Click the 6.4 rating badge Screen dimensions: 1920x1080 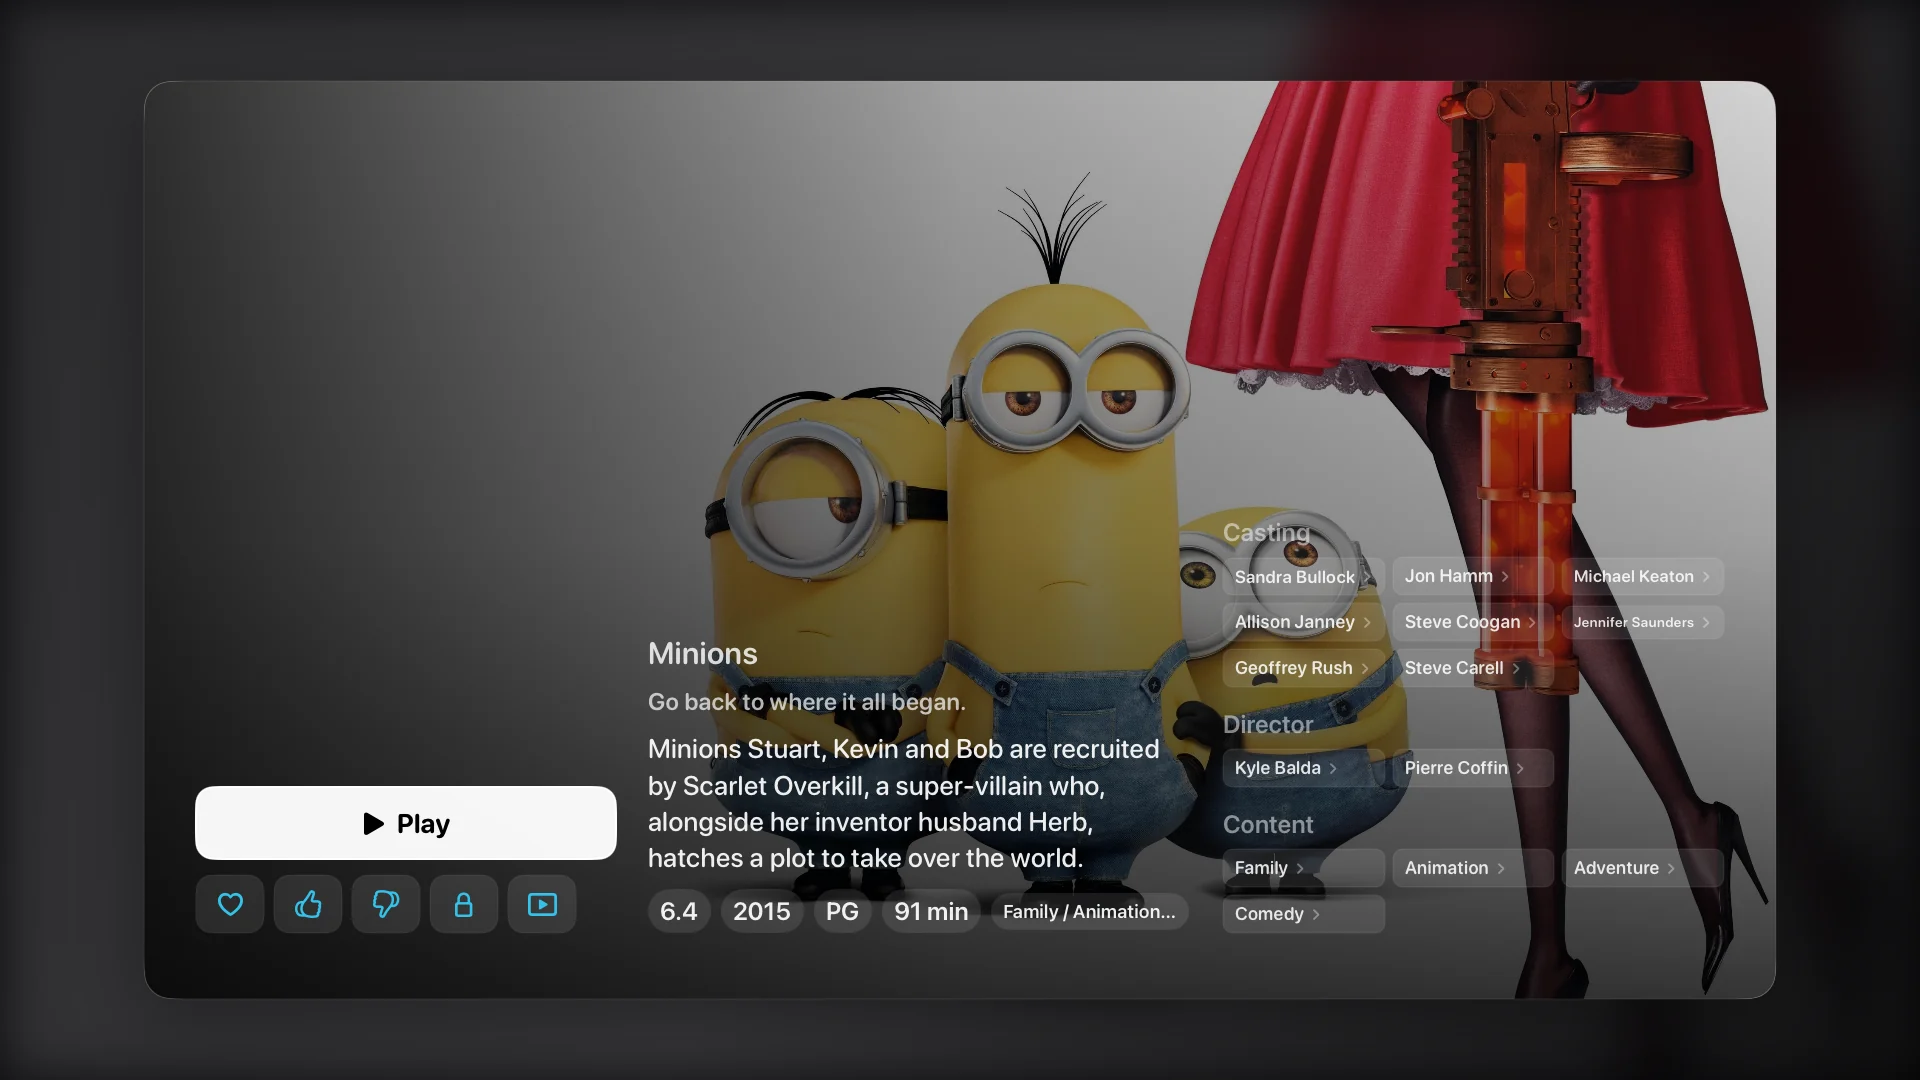tap(679, 911)
